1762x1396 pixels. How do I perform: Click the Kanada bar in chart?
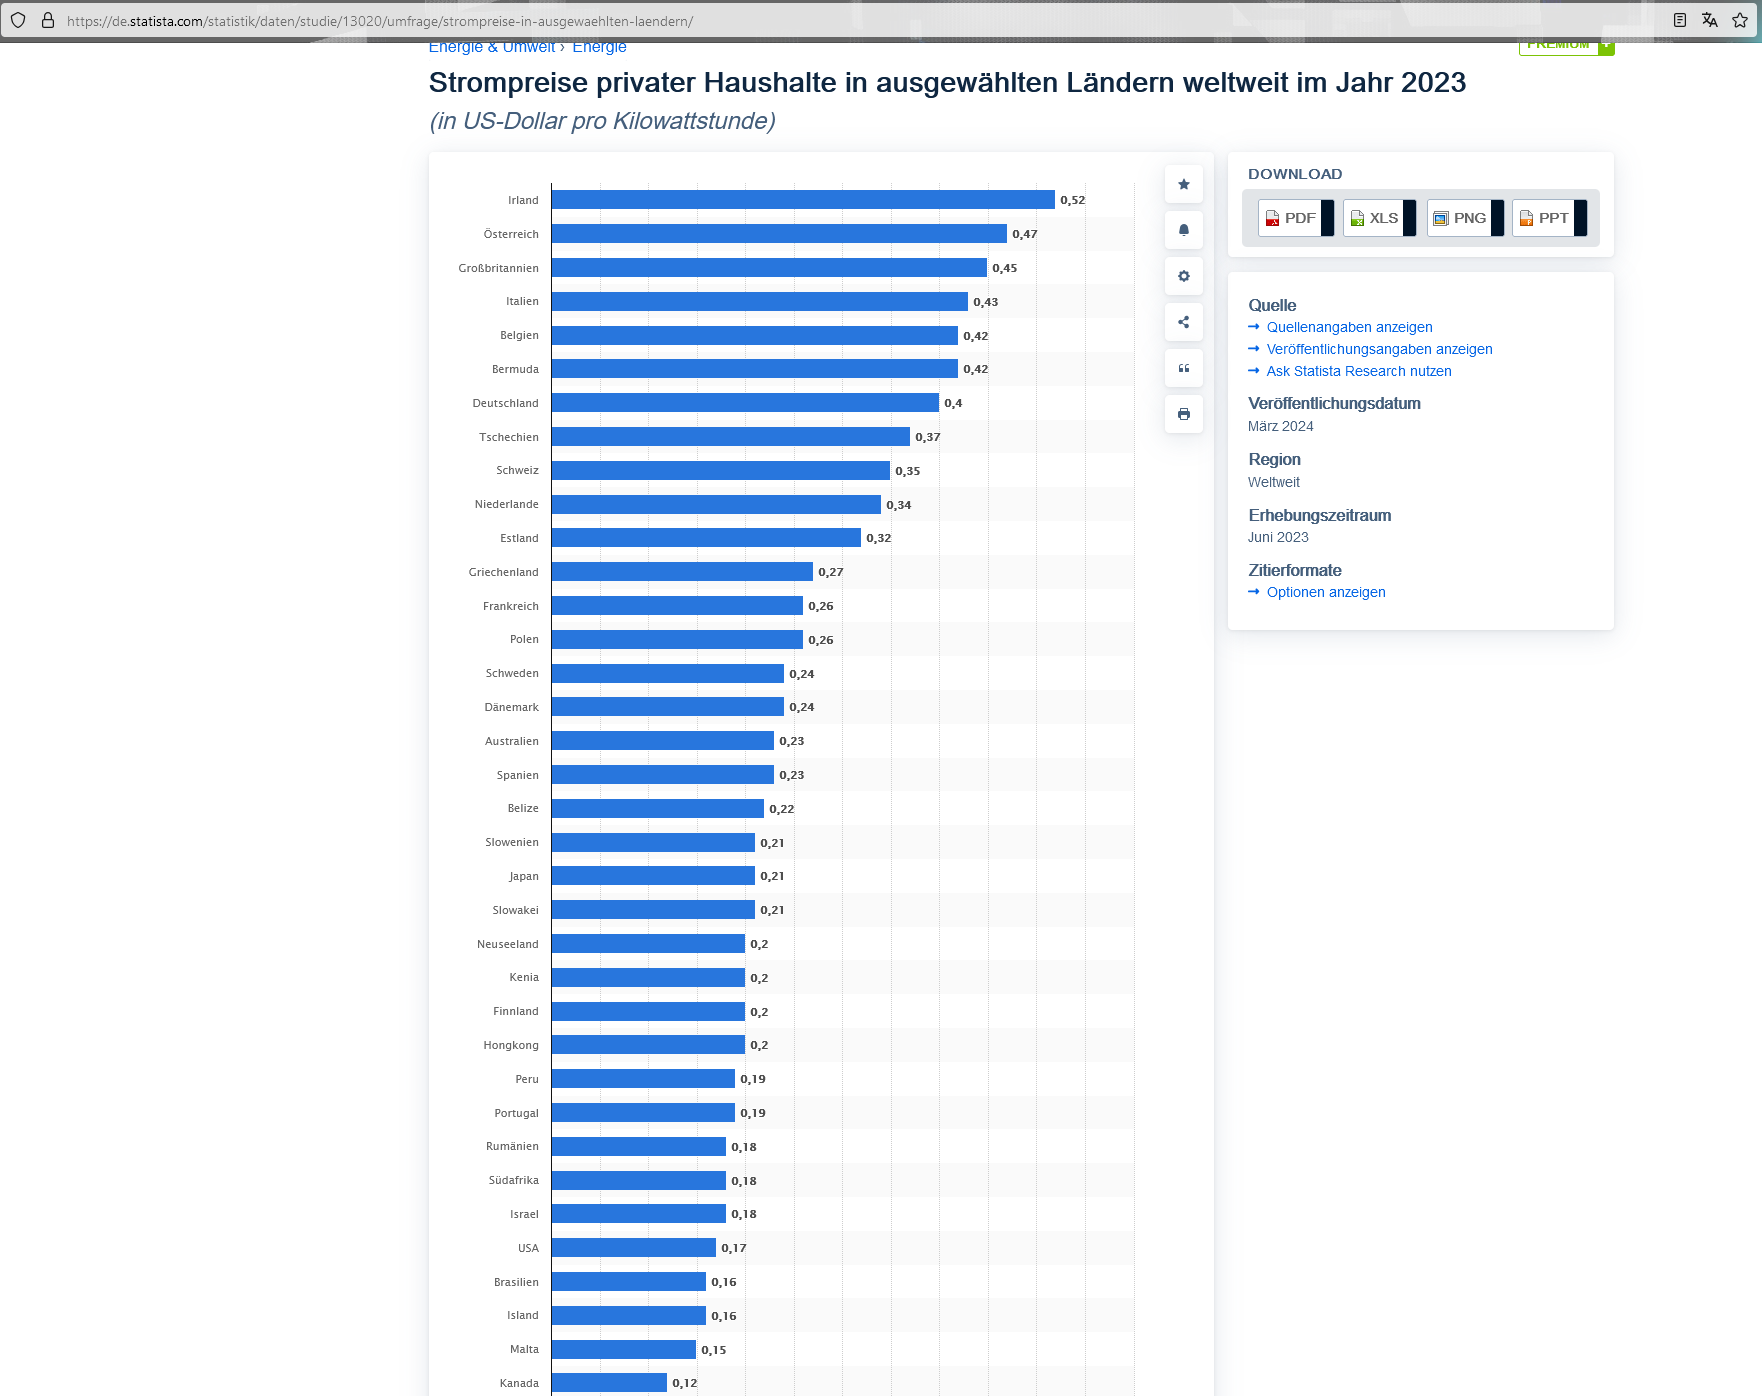[x=609, y=1383]
